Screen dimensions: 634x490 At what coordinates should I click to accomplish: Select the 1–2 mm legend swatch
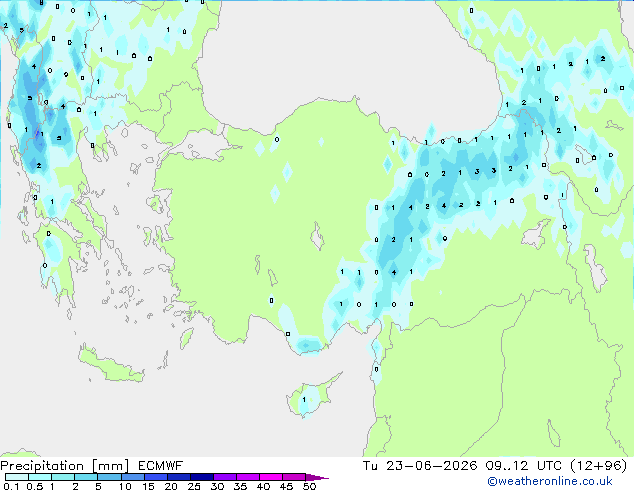[x=63, y=477]
